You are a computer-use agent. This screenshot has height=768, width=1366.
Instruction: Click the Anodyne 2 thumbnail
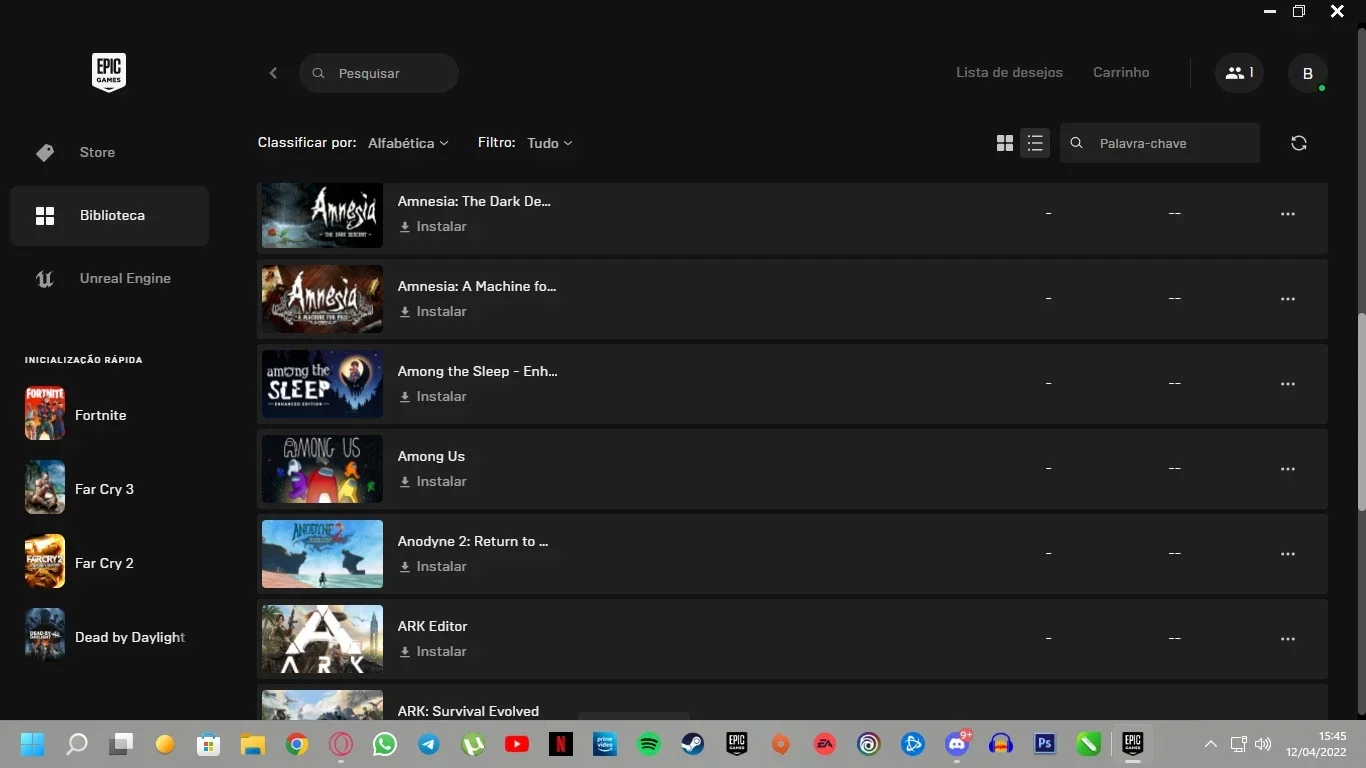322,554
